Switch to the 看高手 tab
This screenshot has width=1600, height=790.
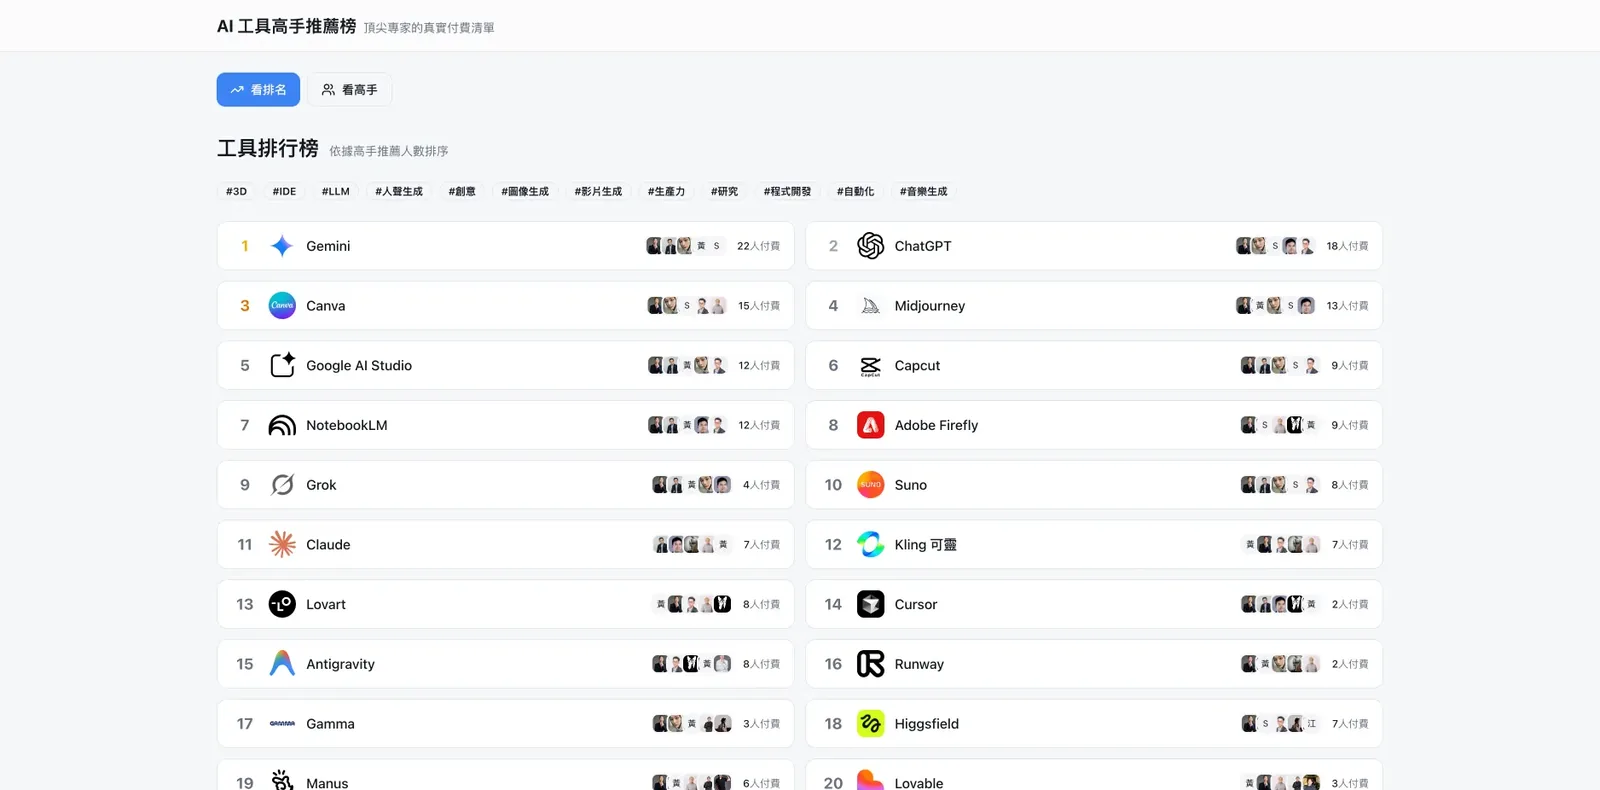tap(349, 90)
